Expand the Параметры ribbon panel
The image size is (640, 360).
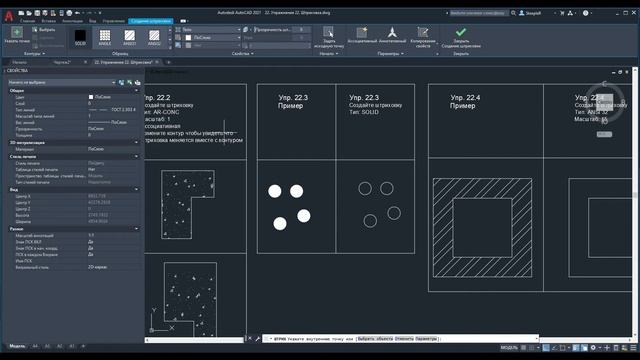[390, 53]
